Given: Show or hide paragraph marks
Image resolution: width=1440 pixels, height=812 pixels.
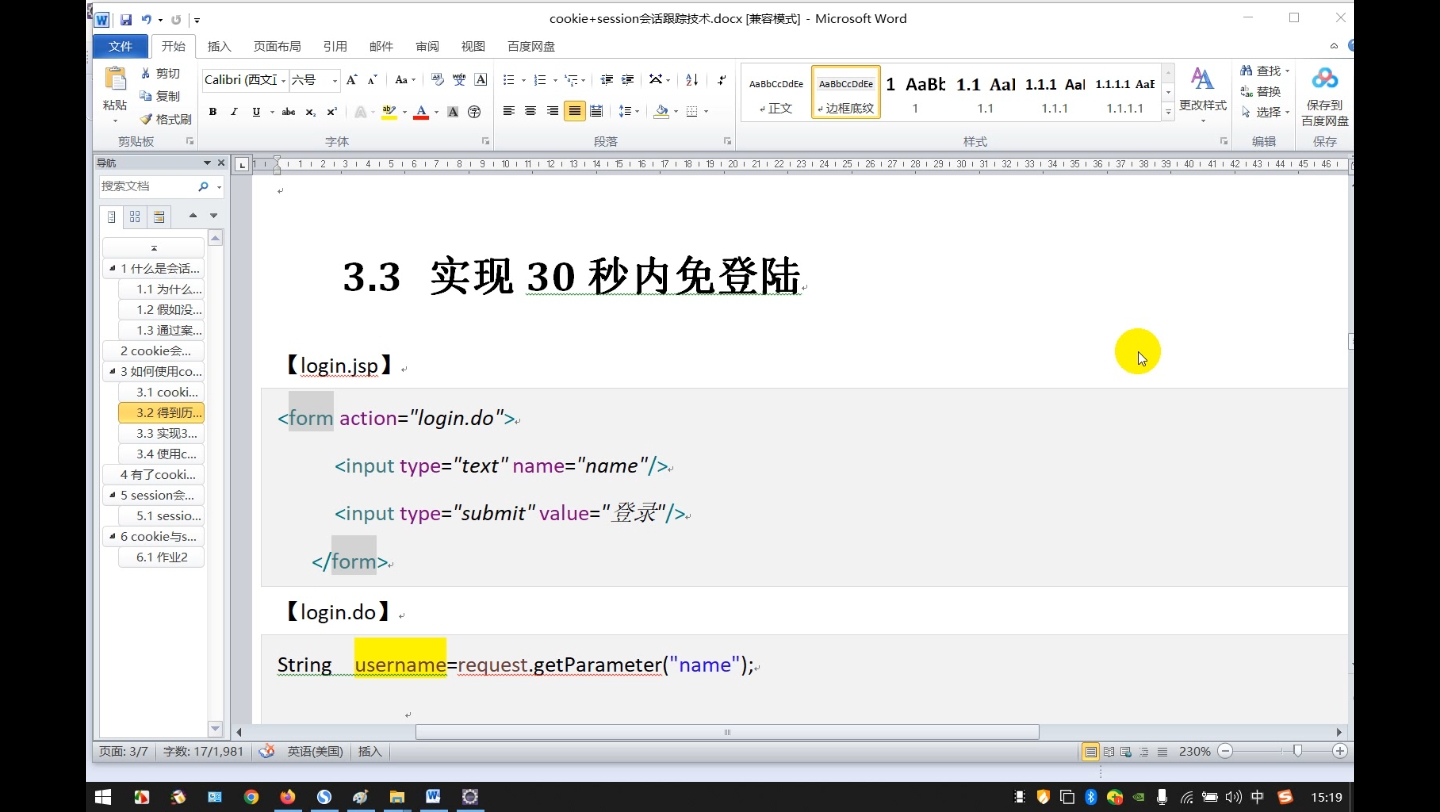Looking at the screenshot, I should 722,80.
